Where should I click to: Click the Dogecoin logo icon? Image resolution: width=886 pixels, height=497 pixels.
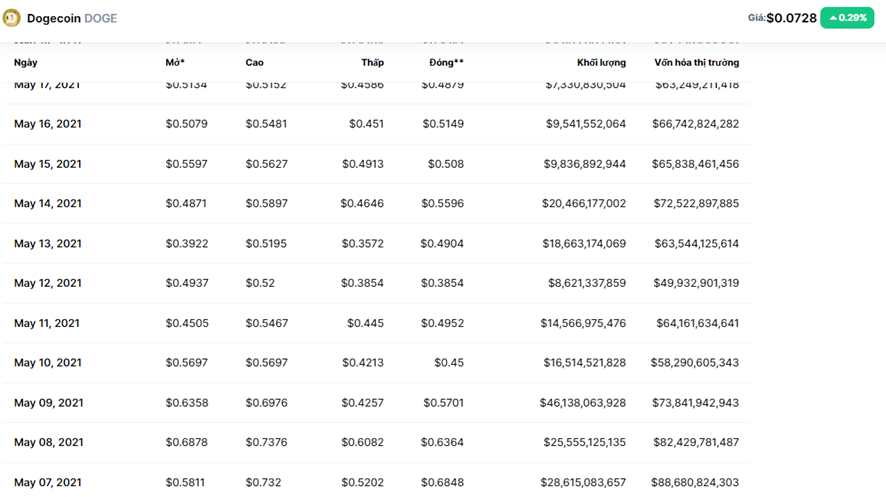click(13, 18)
